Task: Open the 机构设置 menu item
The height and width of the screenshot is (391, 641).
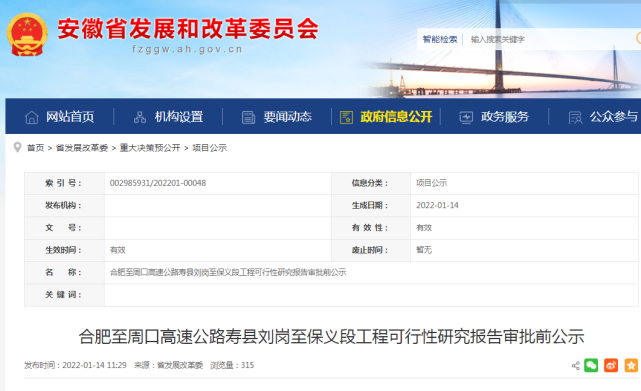Action: (179, 117)
